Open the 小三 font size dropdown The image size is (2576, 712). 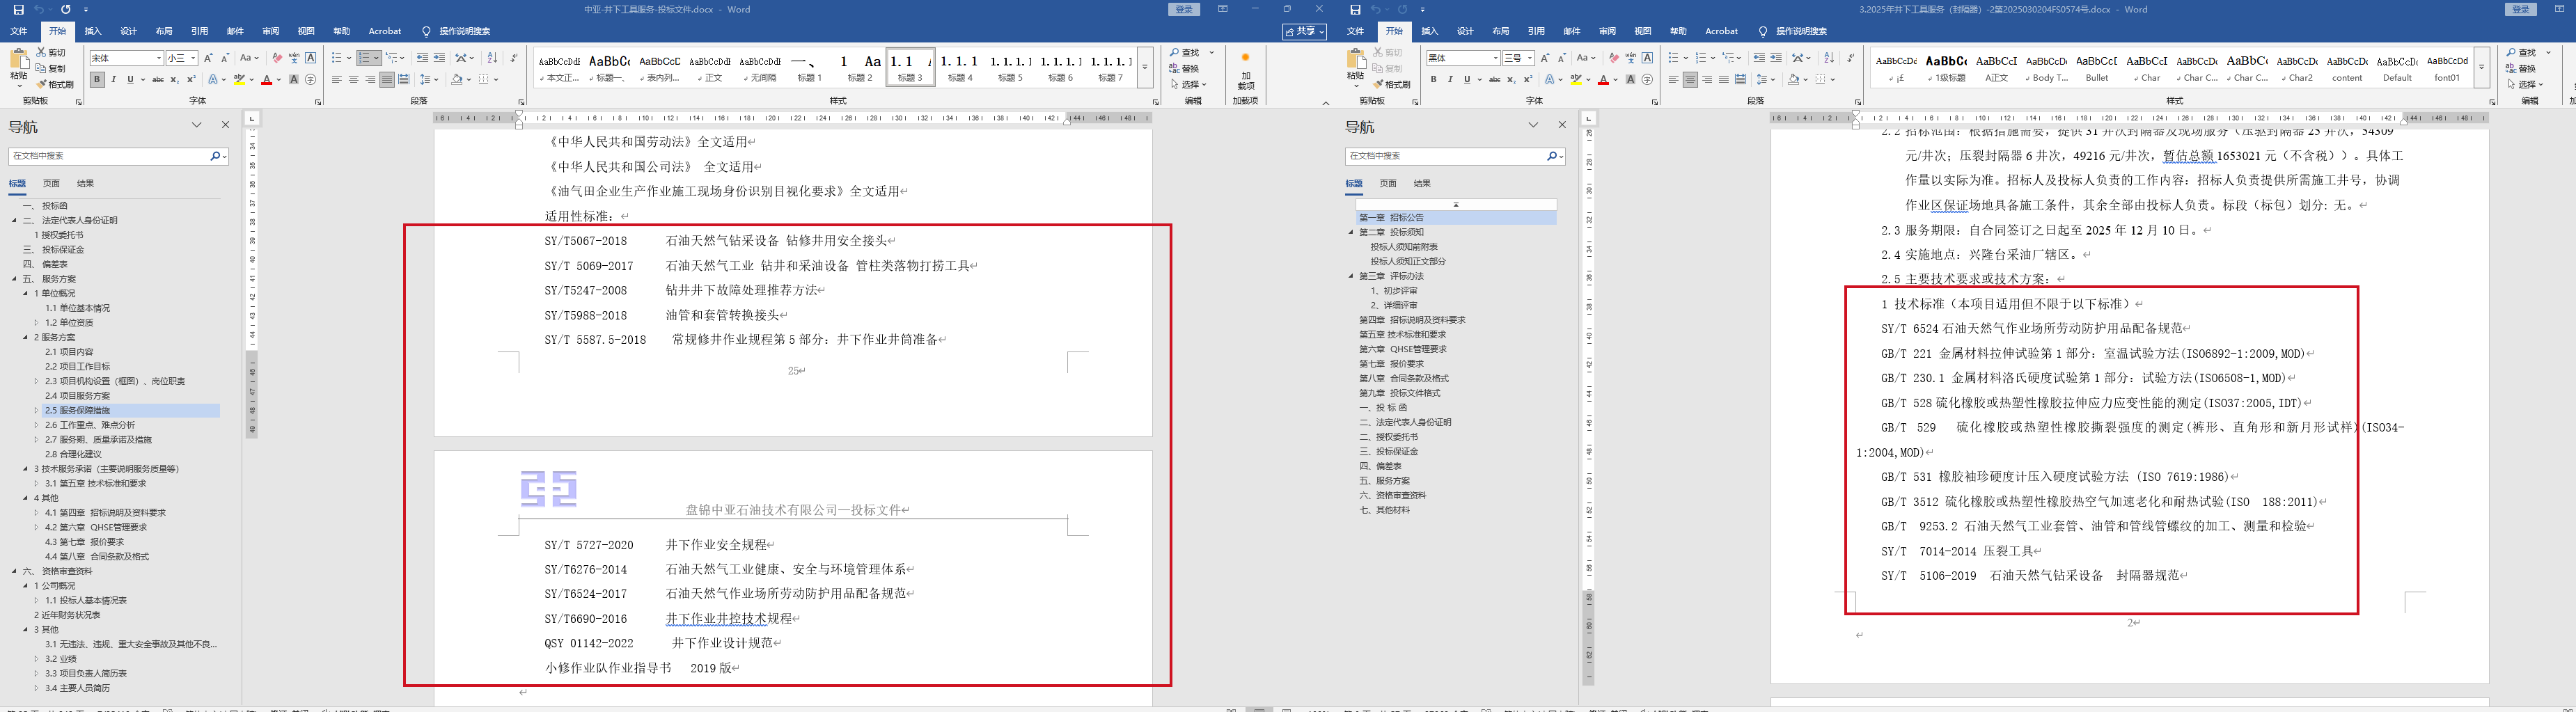click(x=193, y=58)
